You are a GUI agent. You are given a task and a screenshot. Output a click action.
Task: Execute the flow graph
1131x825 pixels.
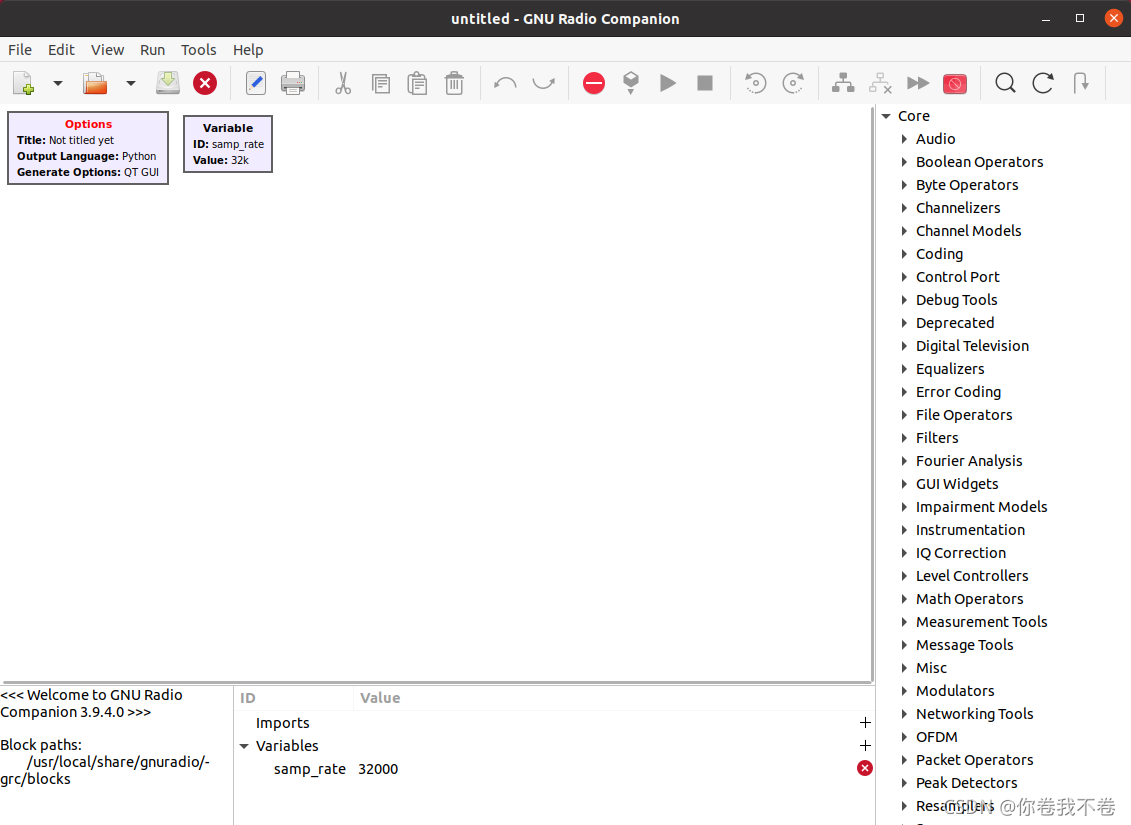(668, 84)
